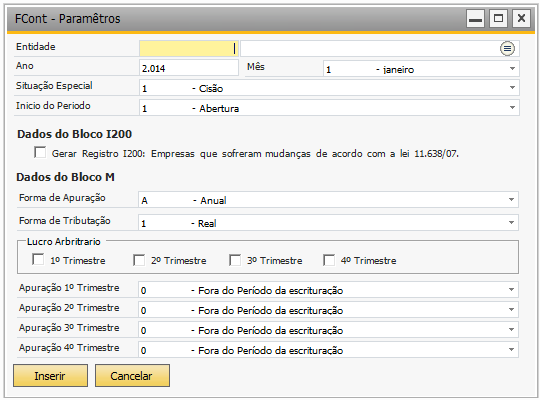Minimize the FCont Parâmetros window
Image resolution: width=540 pixels, height=400 pixels.
[x=475, y=18]
